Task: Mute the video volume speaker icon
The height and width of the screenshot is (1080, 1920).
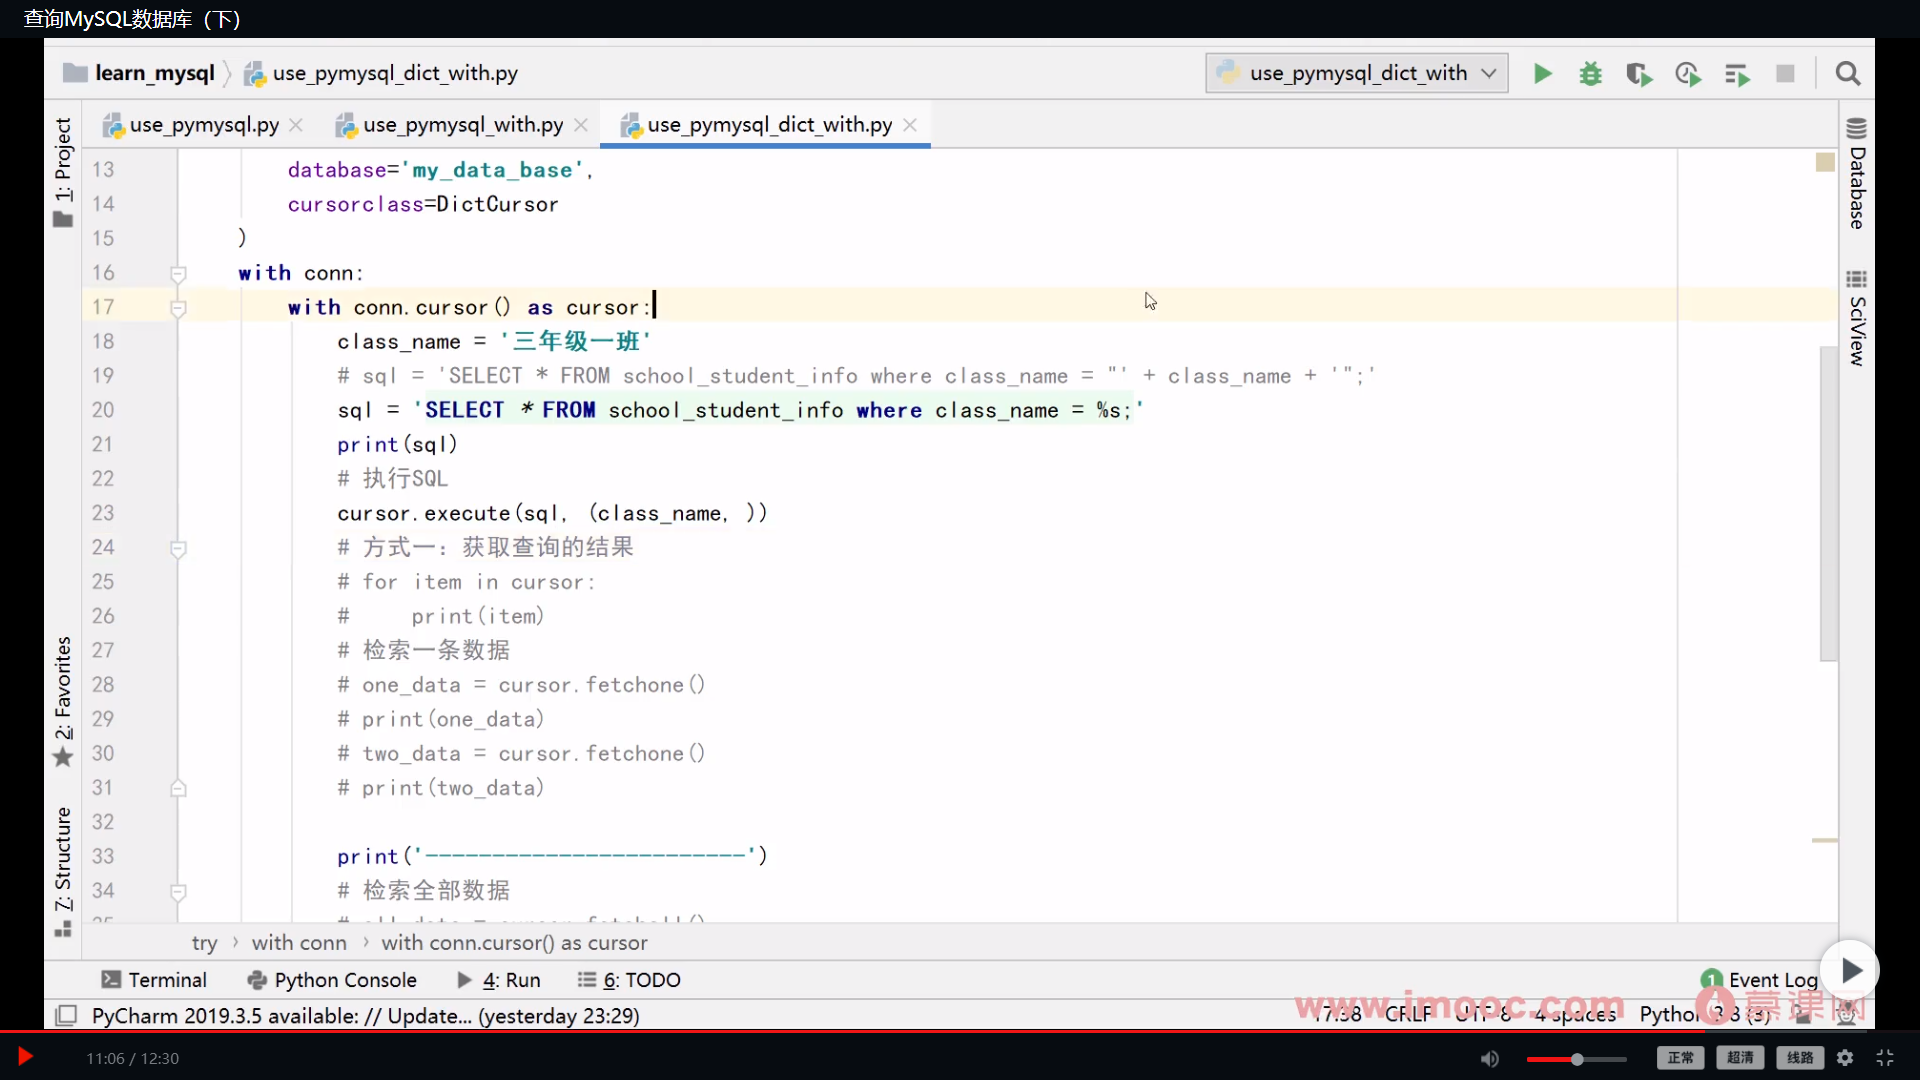Action: tap(1490, 1058)
